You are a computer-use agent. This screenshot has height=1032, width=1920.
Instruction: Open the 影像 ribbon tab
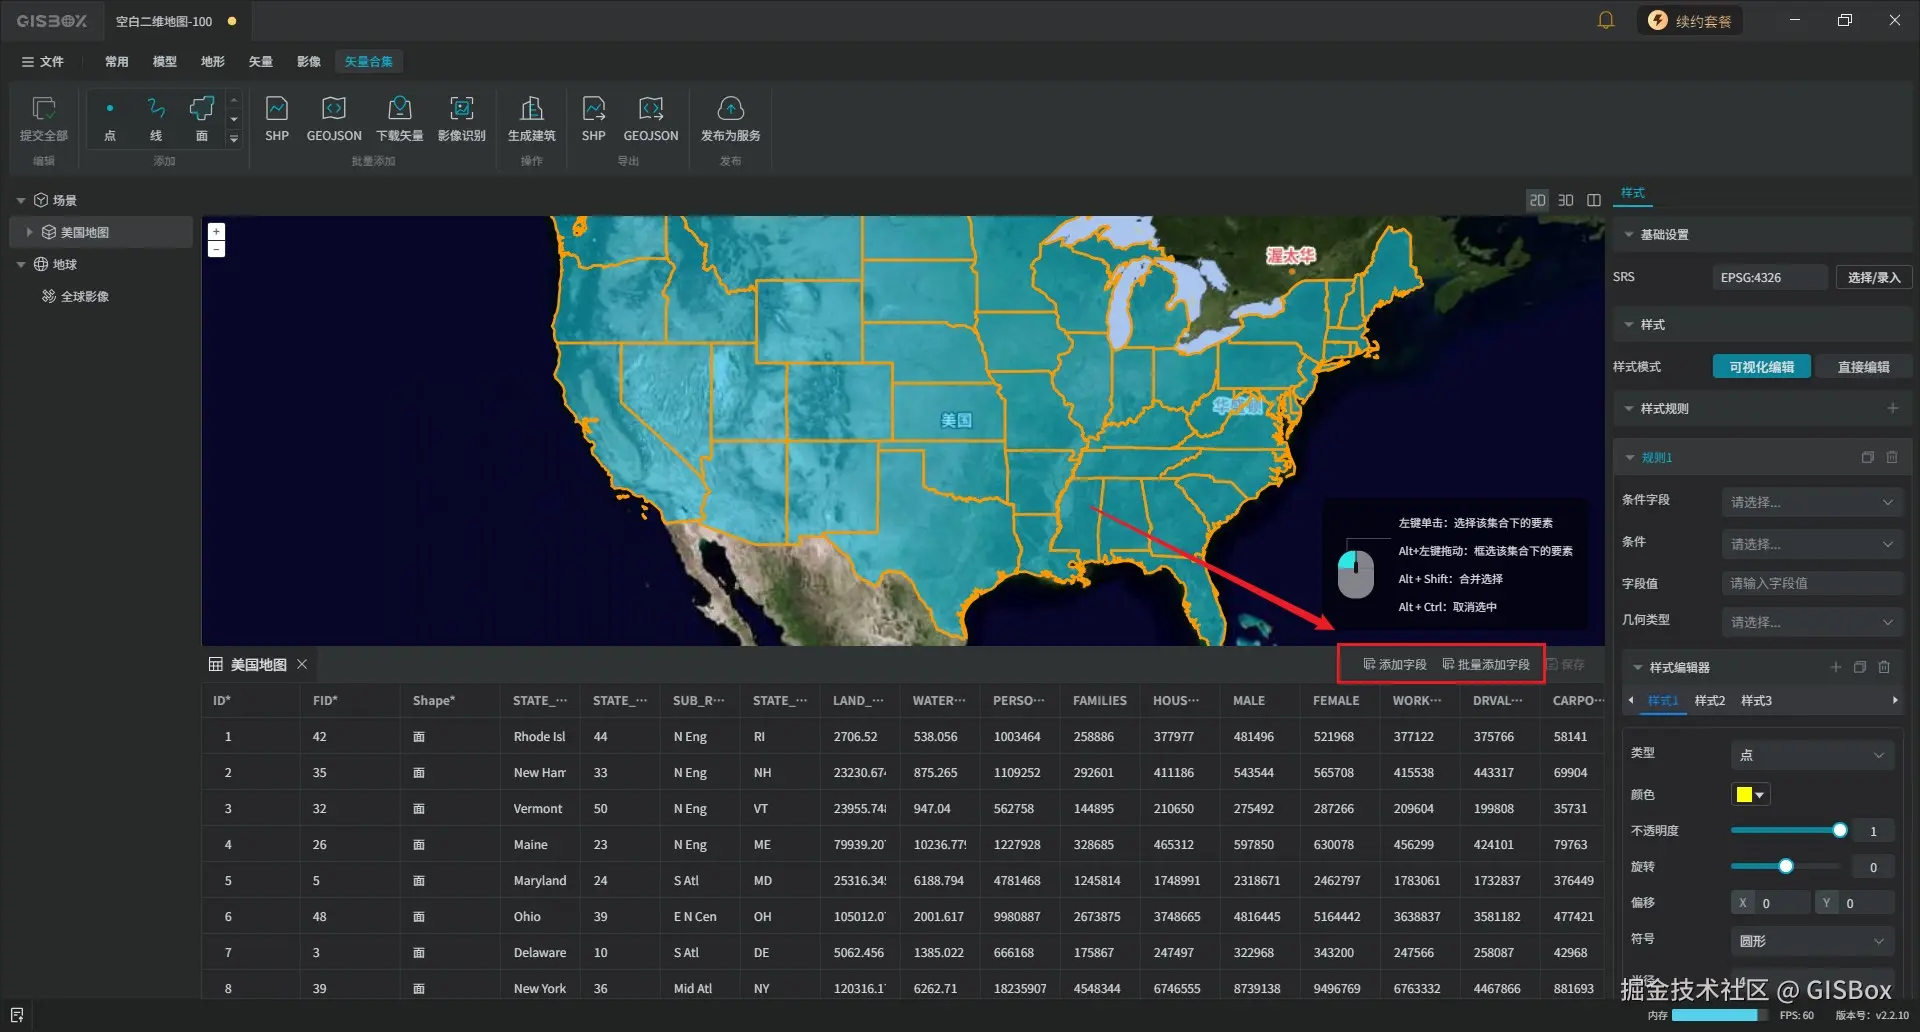coord(309,61)
